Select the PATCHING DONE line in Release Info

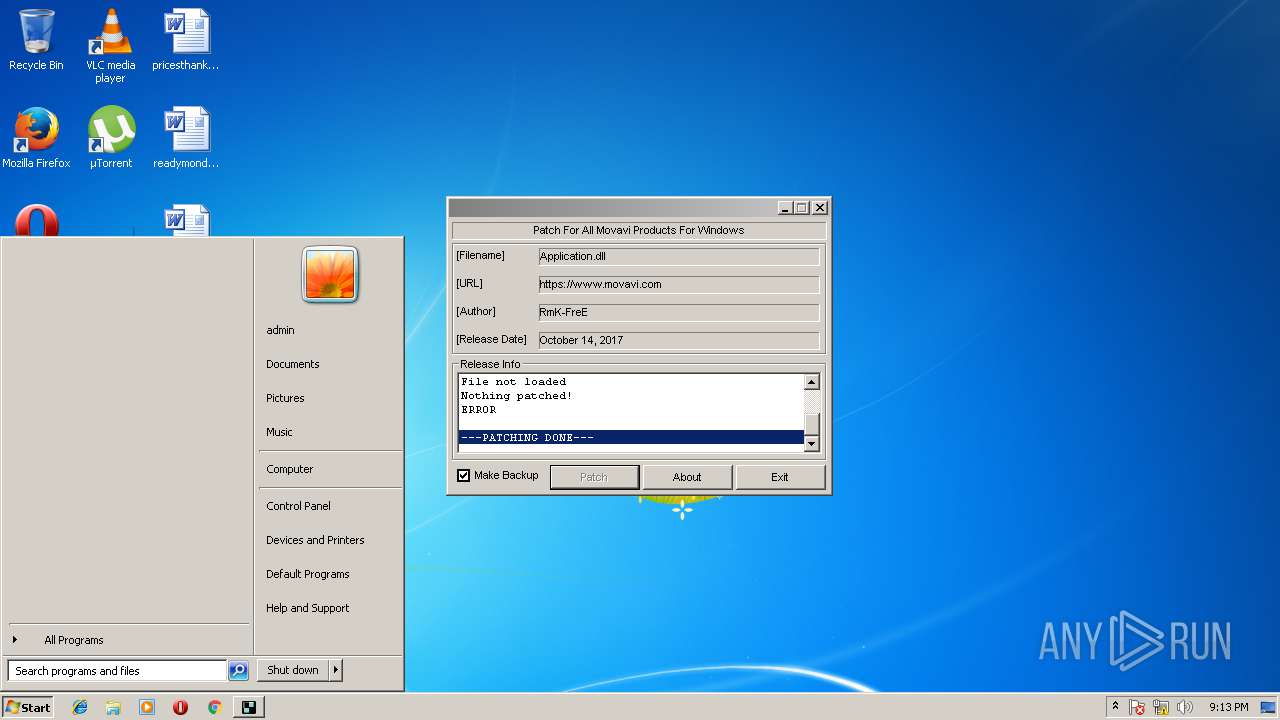coord(631,438)
